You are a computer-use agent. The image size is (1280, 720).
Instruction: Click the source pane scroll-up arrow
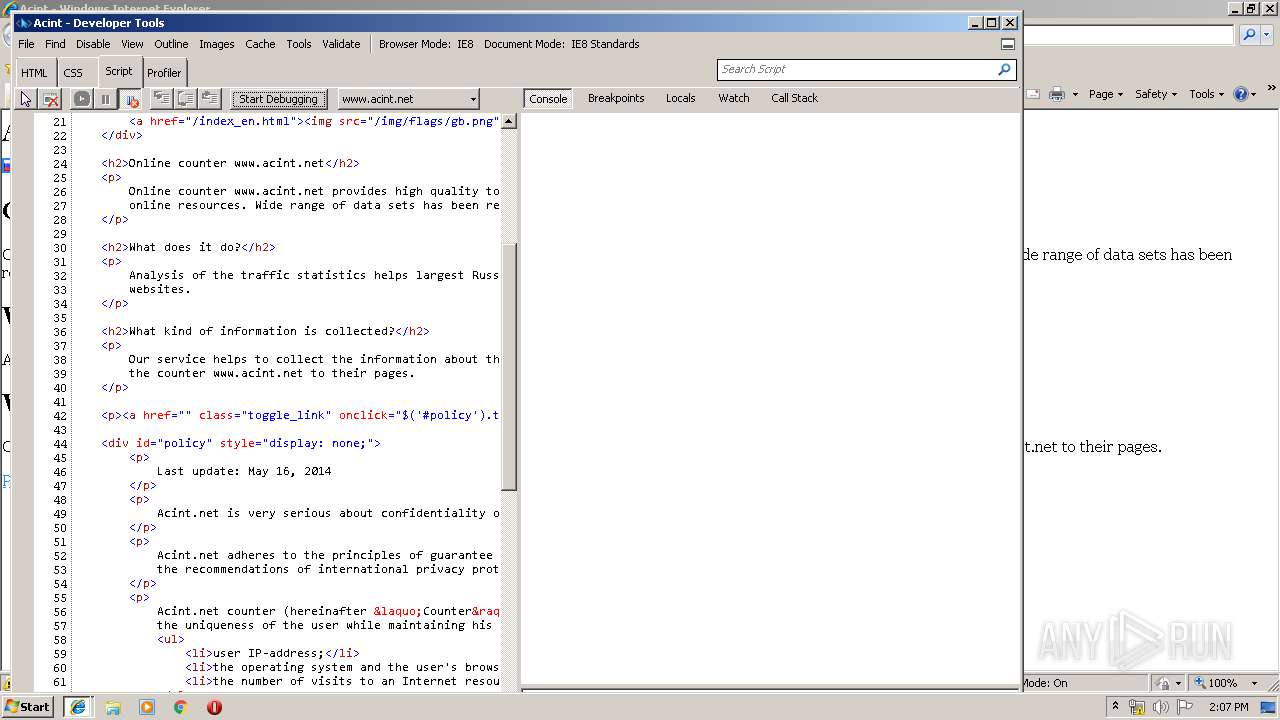click(x=509, y=121)
